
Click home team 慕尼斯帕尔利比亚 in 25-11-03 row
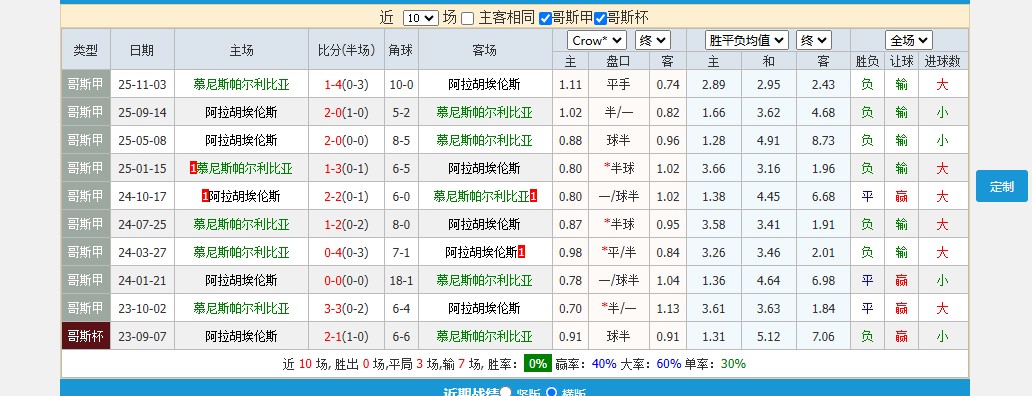point(242,84)
